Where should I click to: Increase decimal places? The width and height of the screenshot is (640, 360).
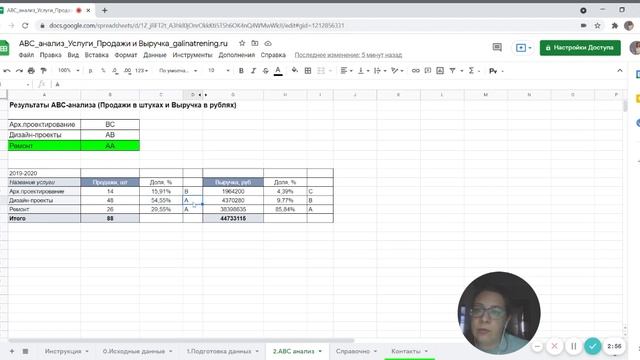click(127, 71)
